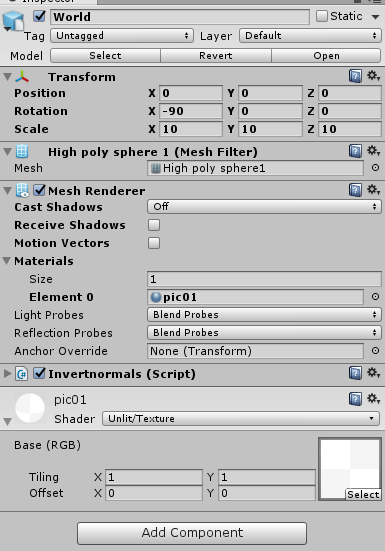385x551 pixels.
Task: Click the Mesh Renderer component icon
Action: (22, 190)
